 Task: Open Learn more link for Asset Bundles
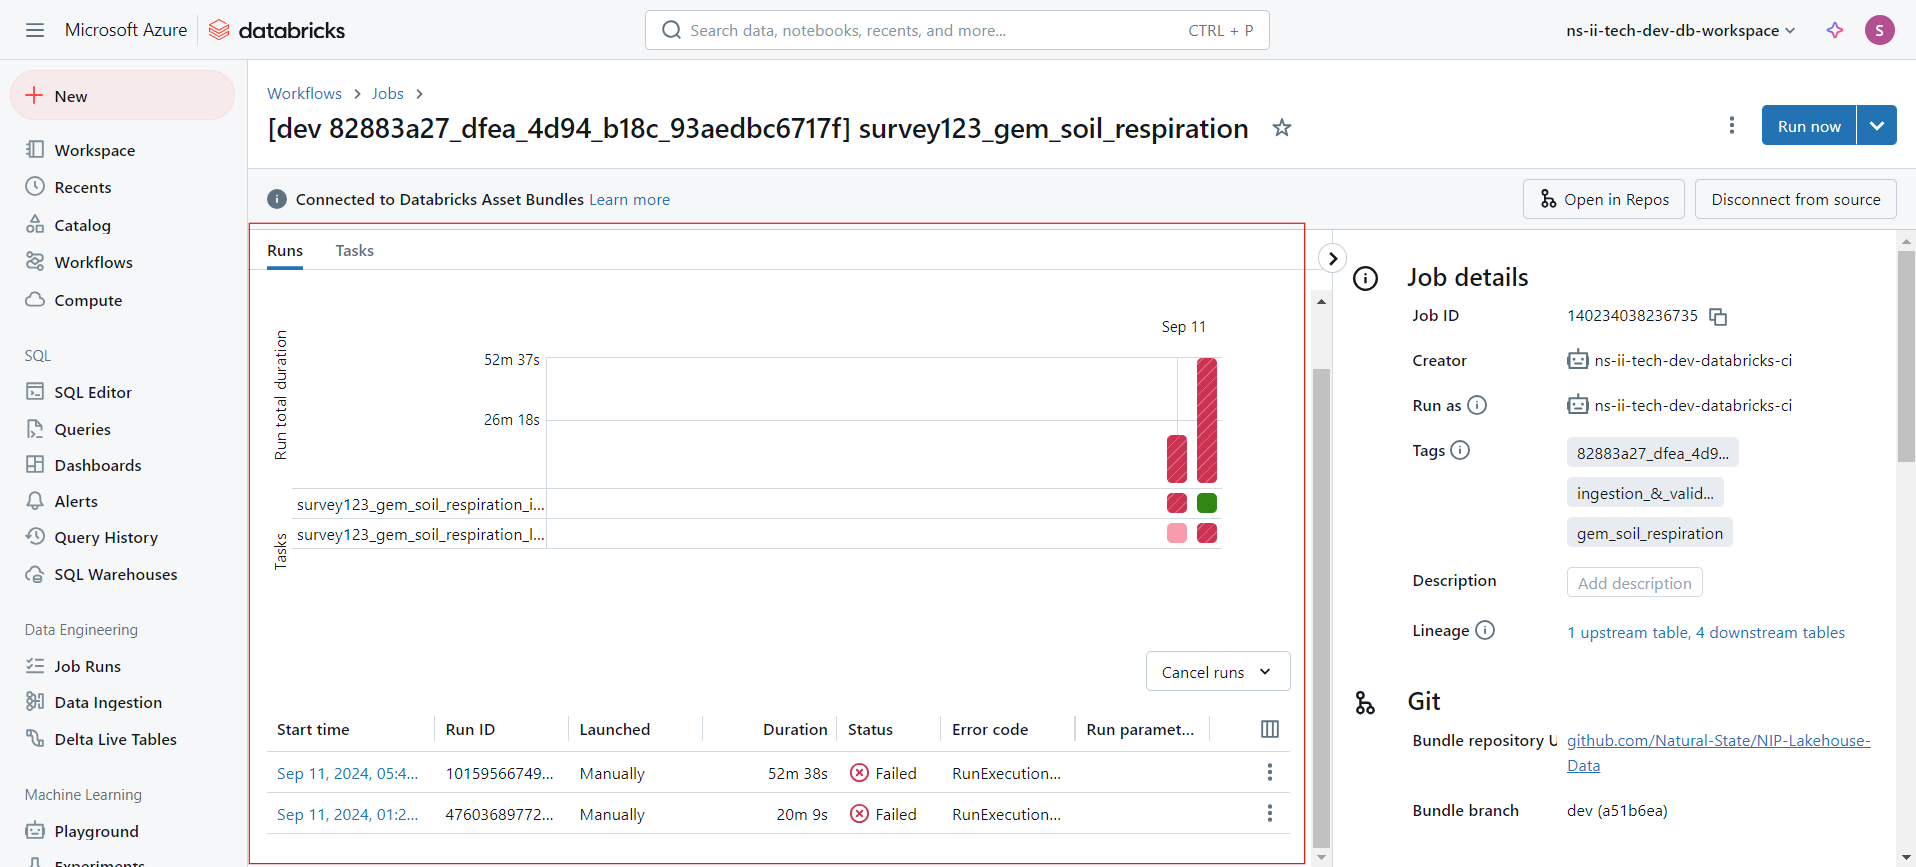coord(629,199)
